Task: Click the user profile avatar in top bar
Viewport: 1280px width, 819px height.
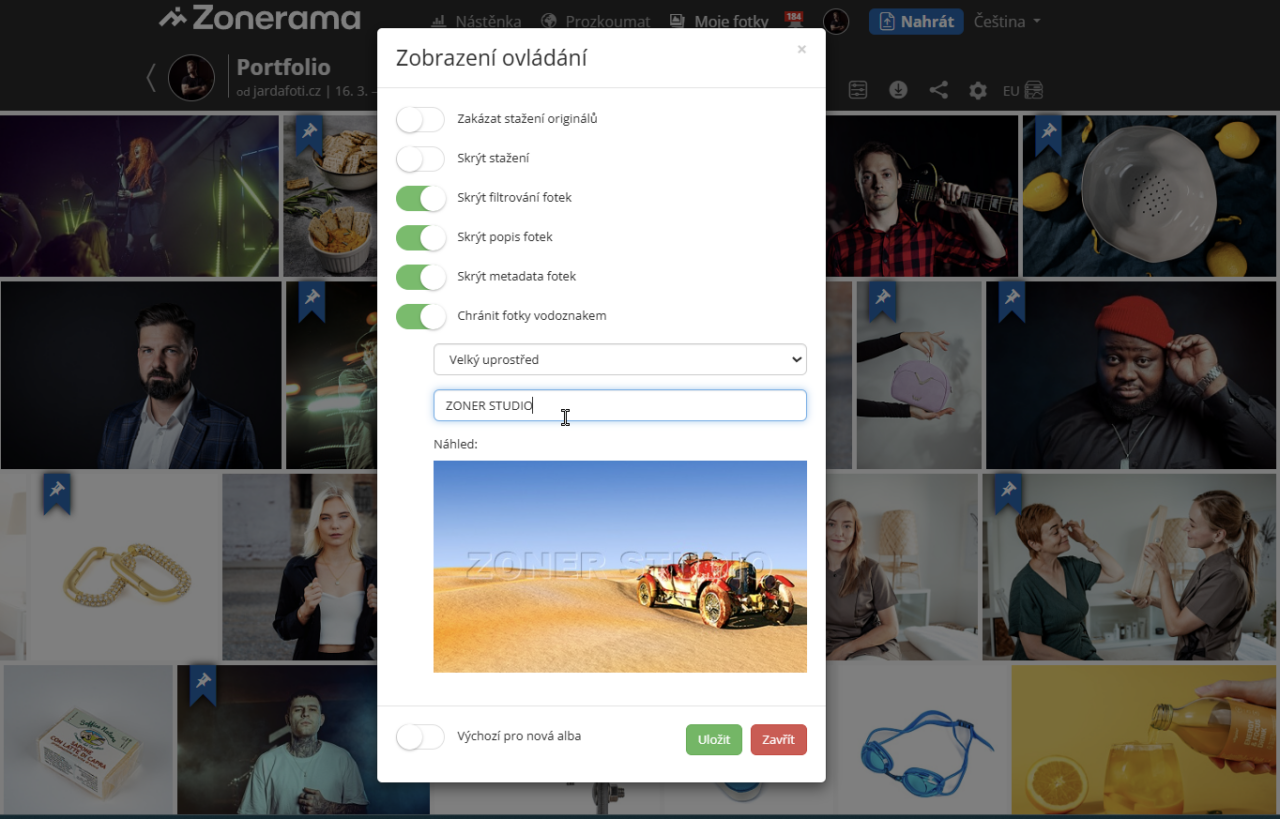Action: (x=835, y=21)
